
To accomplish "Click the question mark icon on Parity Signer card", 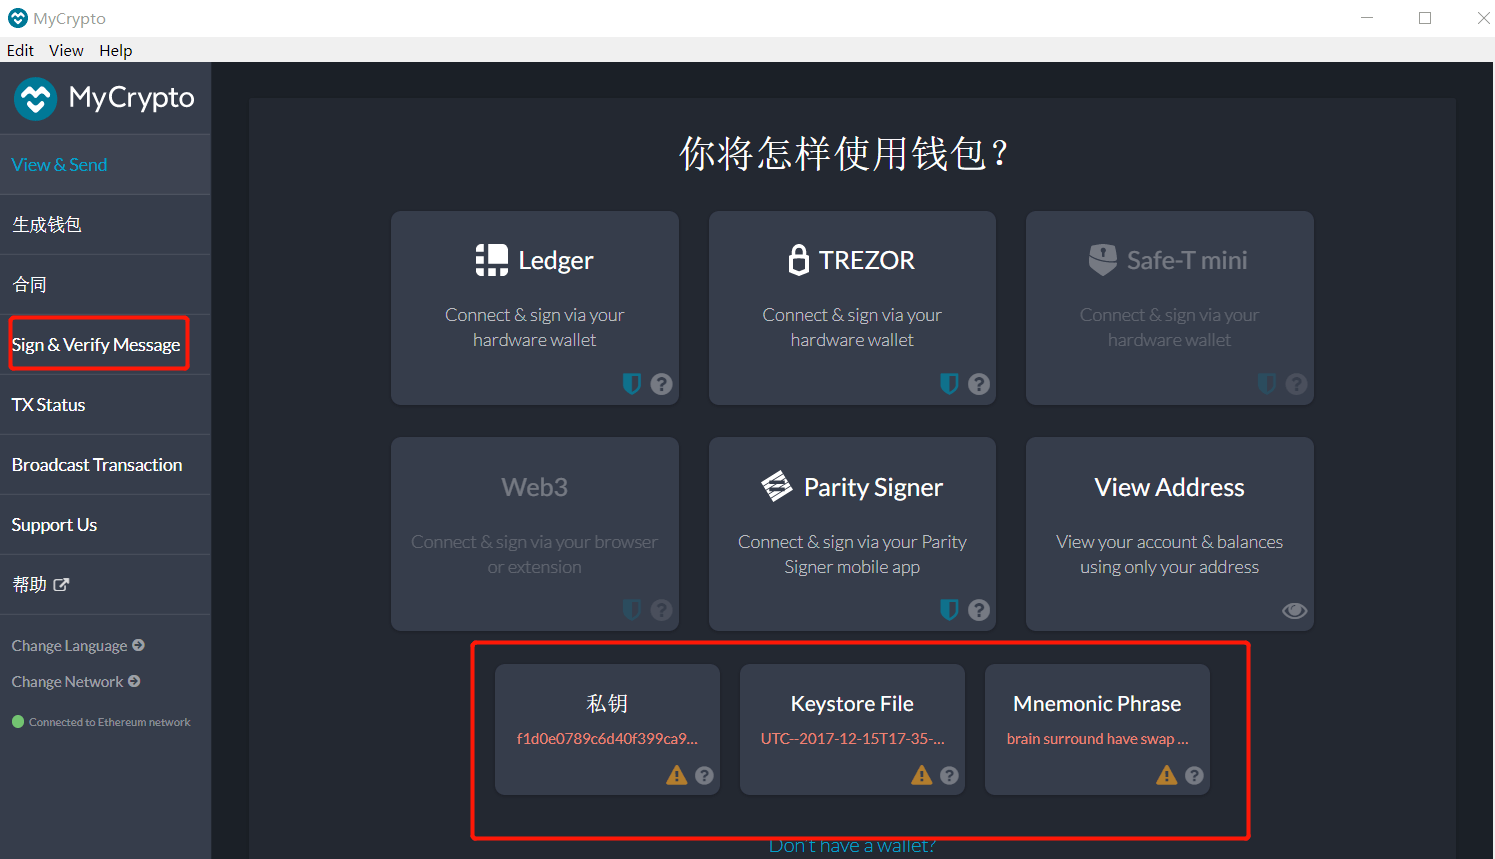I will click(x=978, y=609).
